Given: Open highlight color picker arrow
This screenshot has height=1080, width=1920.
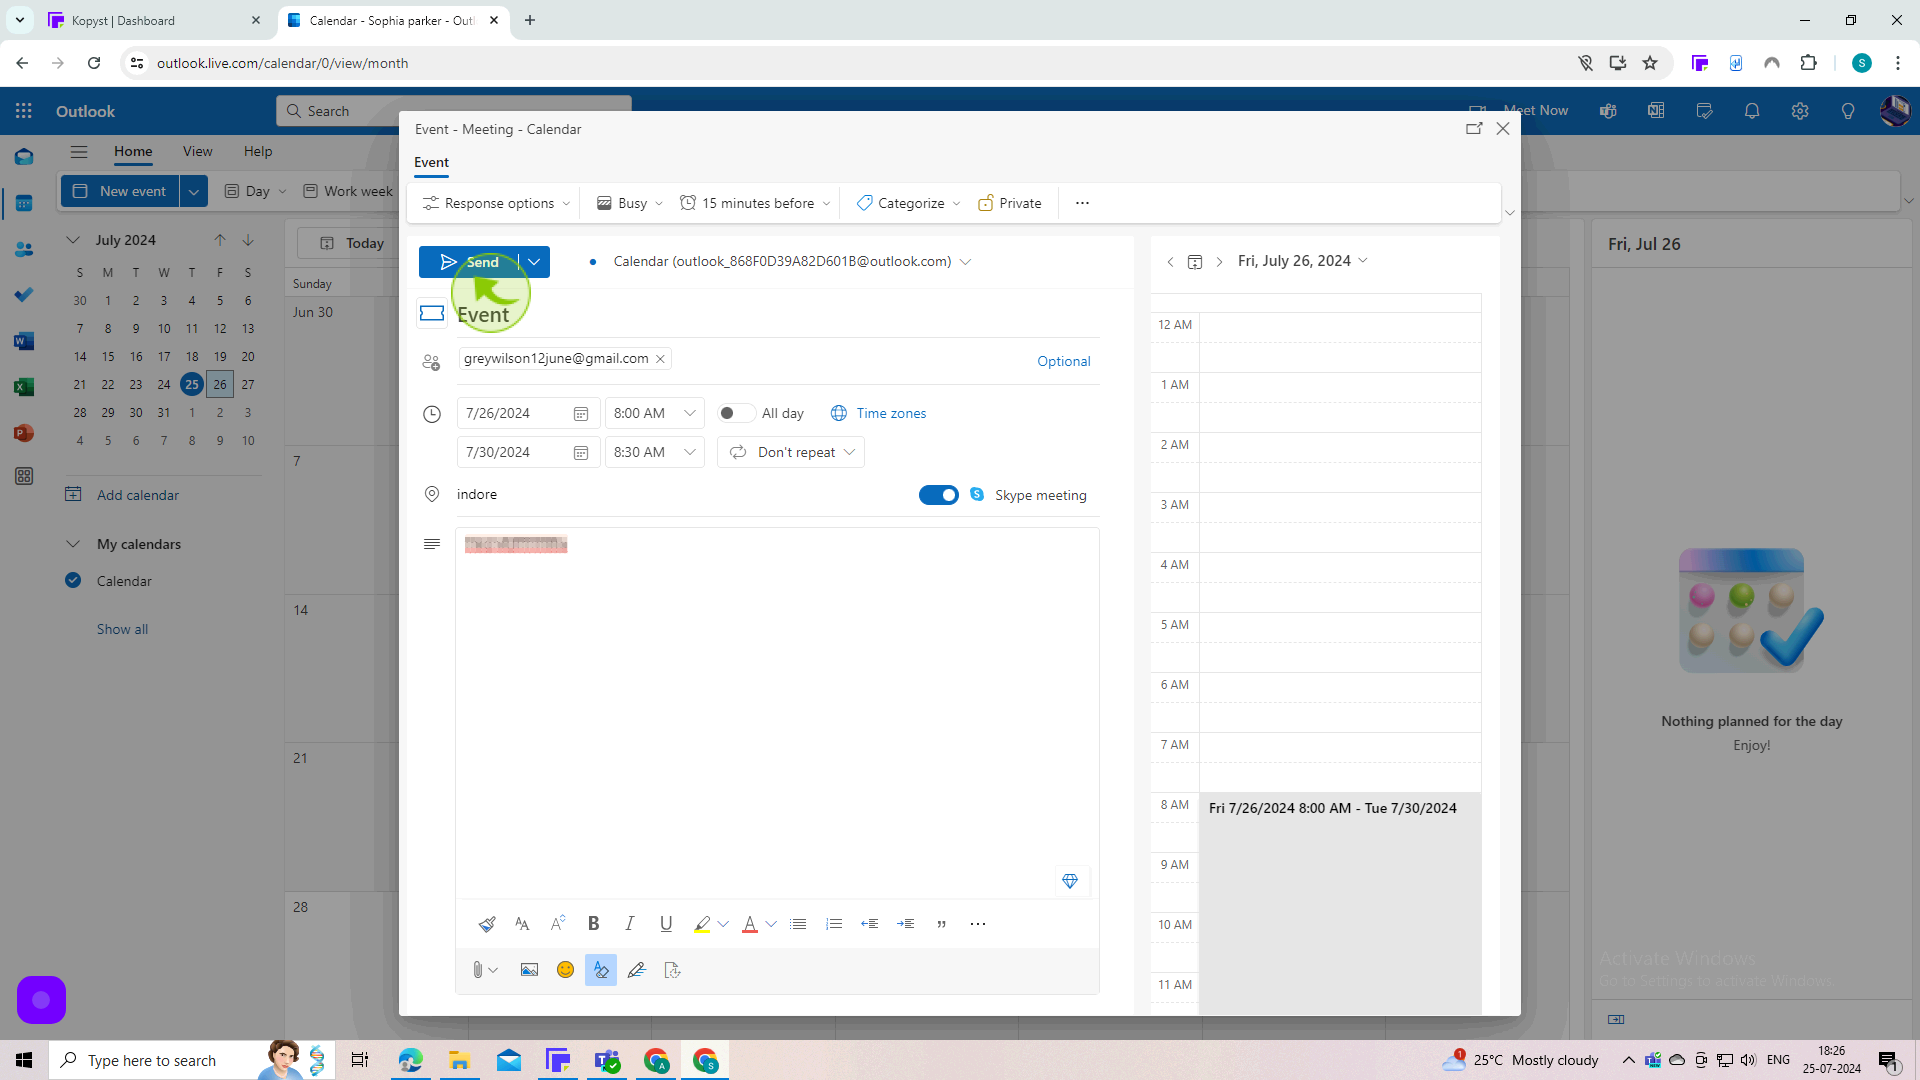Looking at the screenshot, I should click(x=723, y=924).
